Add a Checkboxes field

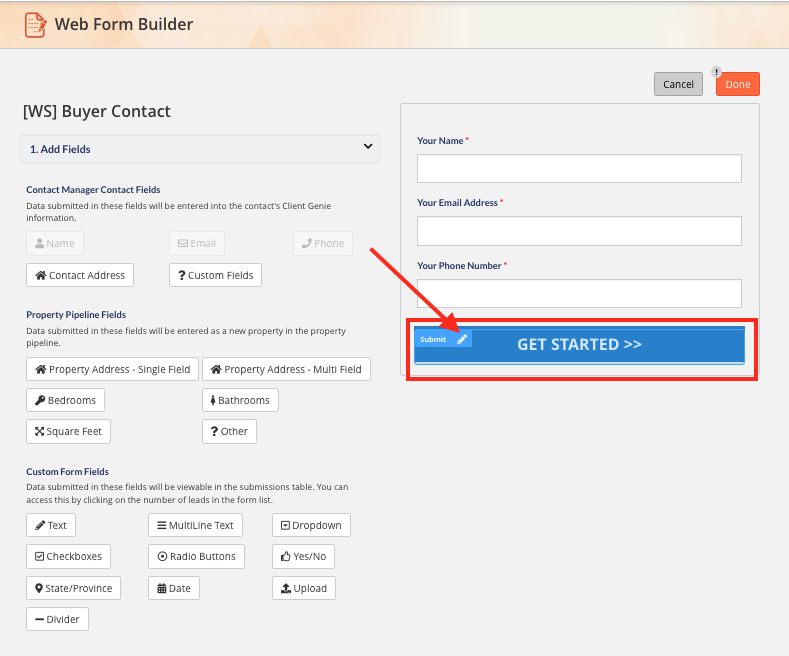68,556
